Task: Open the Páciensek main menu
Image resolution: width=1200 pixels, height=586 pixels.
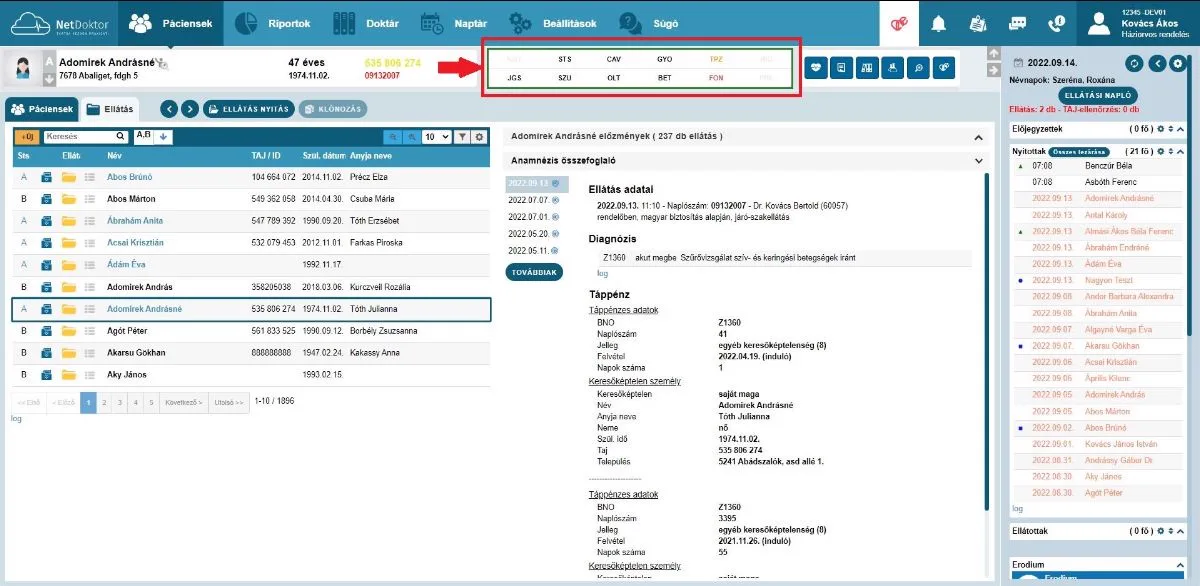Action: pos(171,23)
